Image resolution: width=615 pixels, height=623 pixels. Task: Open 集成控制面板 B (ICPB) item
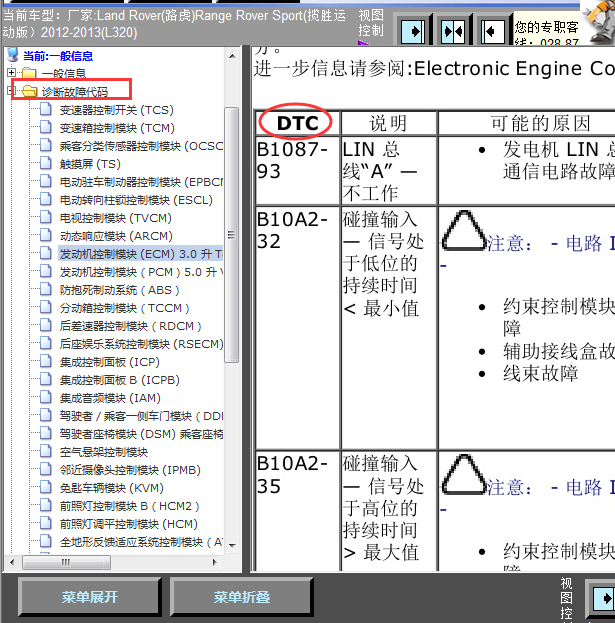click(x=120, y=380)
